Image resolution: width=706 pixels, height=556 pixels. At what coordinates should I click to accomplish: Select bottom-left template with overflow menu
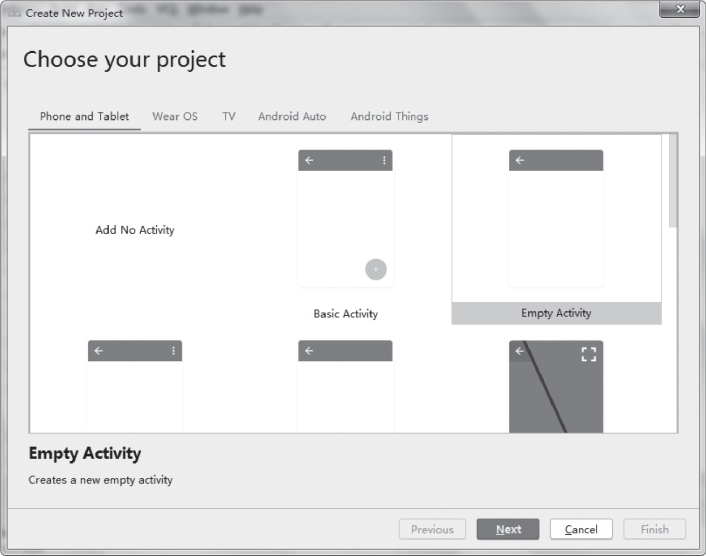point(135,387)
